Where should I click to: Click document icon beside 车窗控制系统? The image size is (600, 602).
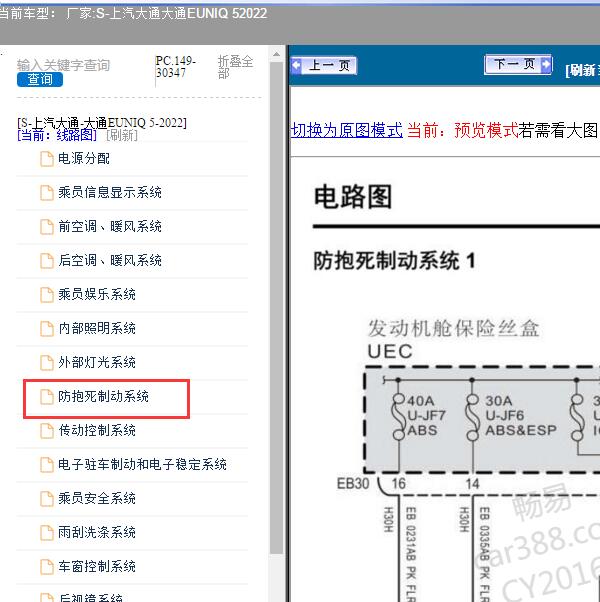(x=47, y=567)
